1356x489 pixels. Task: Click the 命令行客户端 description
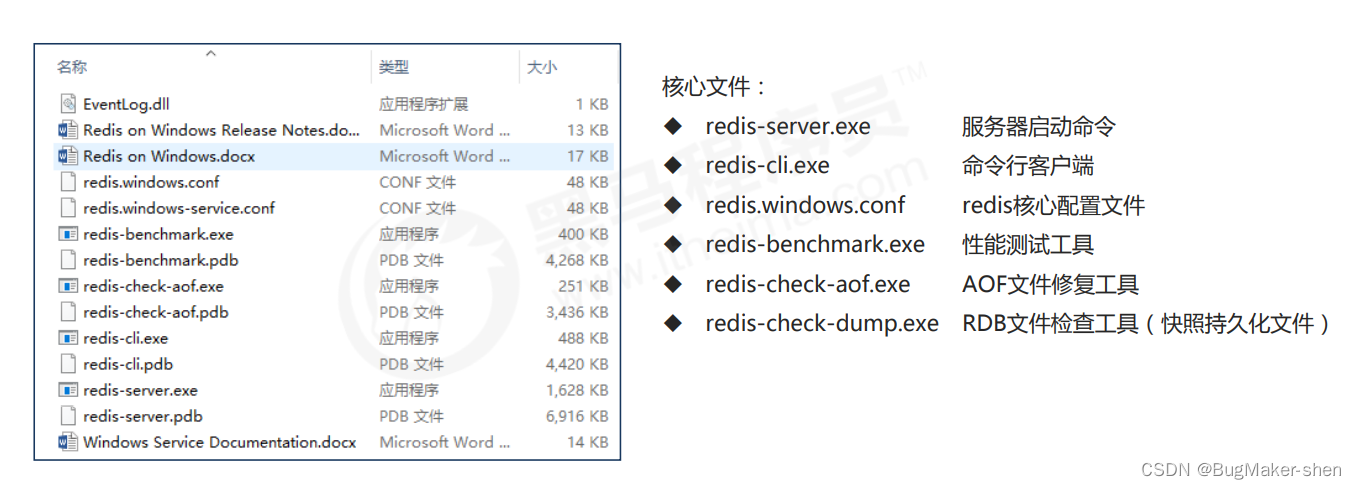coord(1028,165)
